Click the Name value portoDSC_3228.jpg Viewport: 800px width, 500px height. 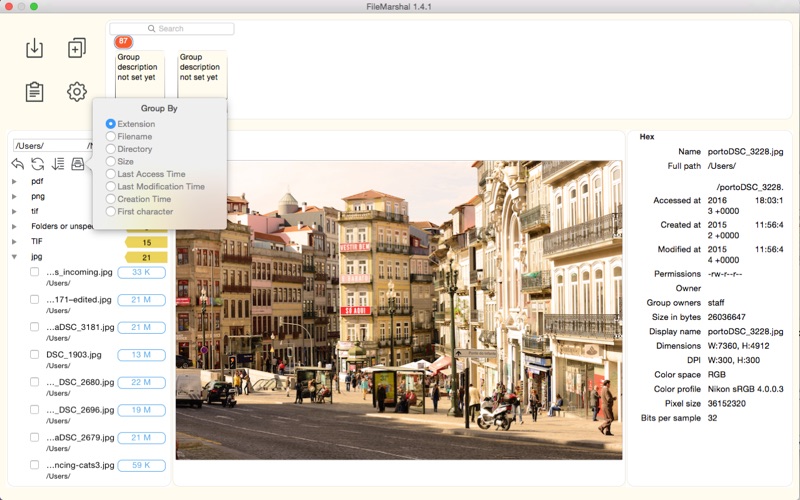click(x=745, y=152)
